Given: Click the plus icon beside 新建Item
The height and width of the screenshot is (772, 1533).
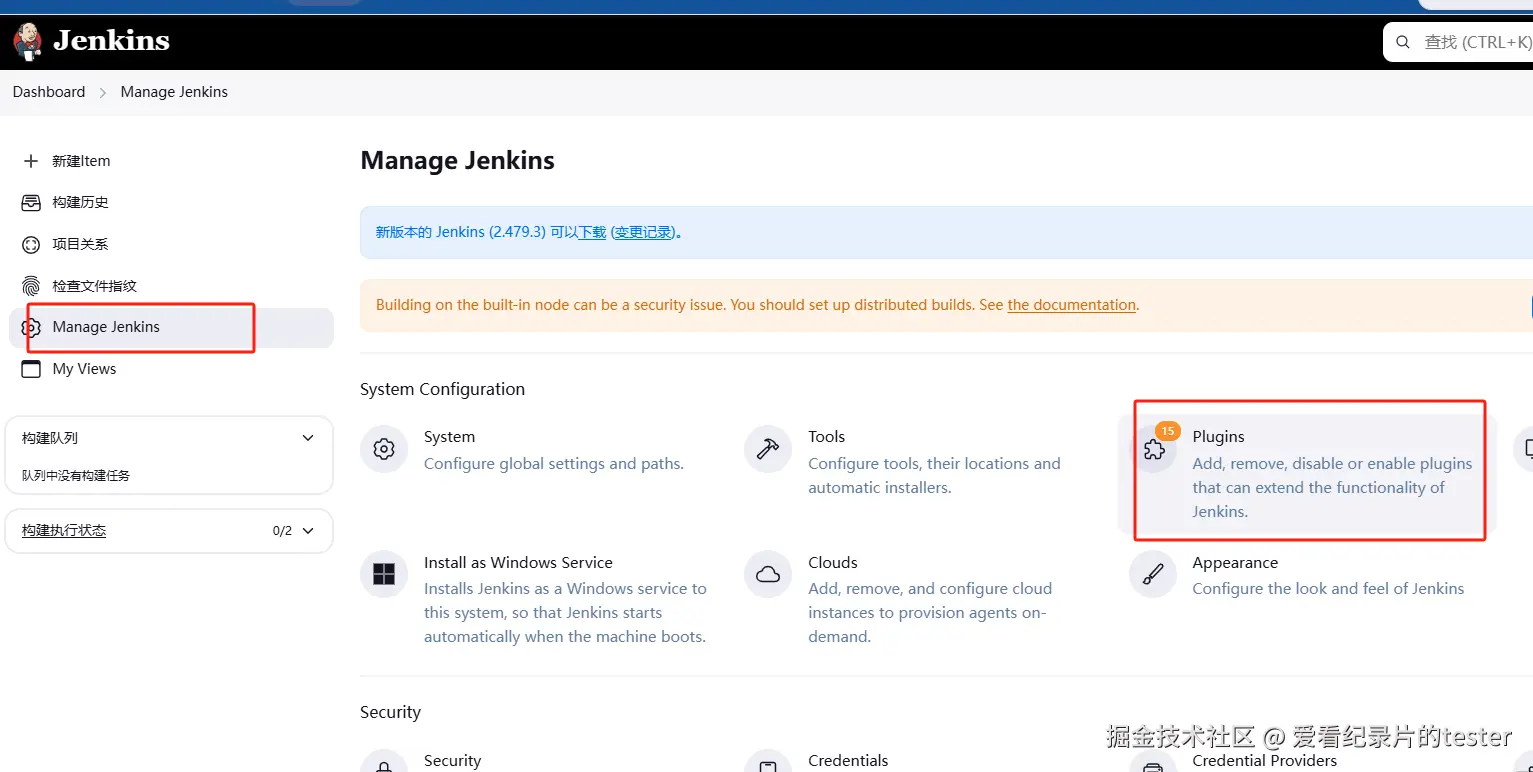Looking at the screenshot, I should [x=31, y=161].
